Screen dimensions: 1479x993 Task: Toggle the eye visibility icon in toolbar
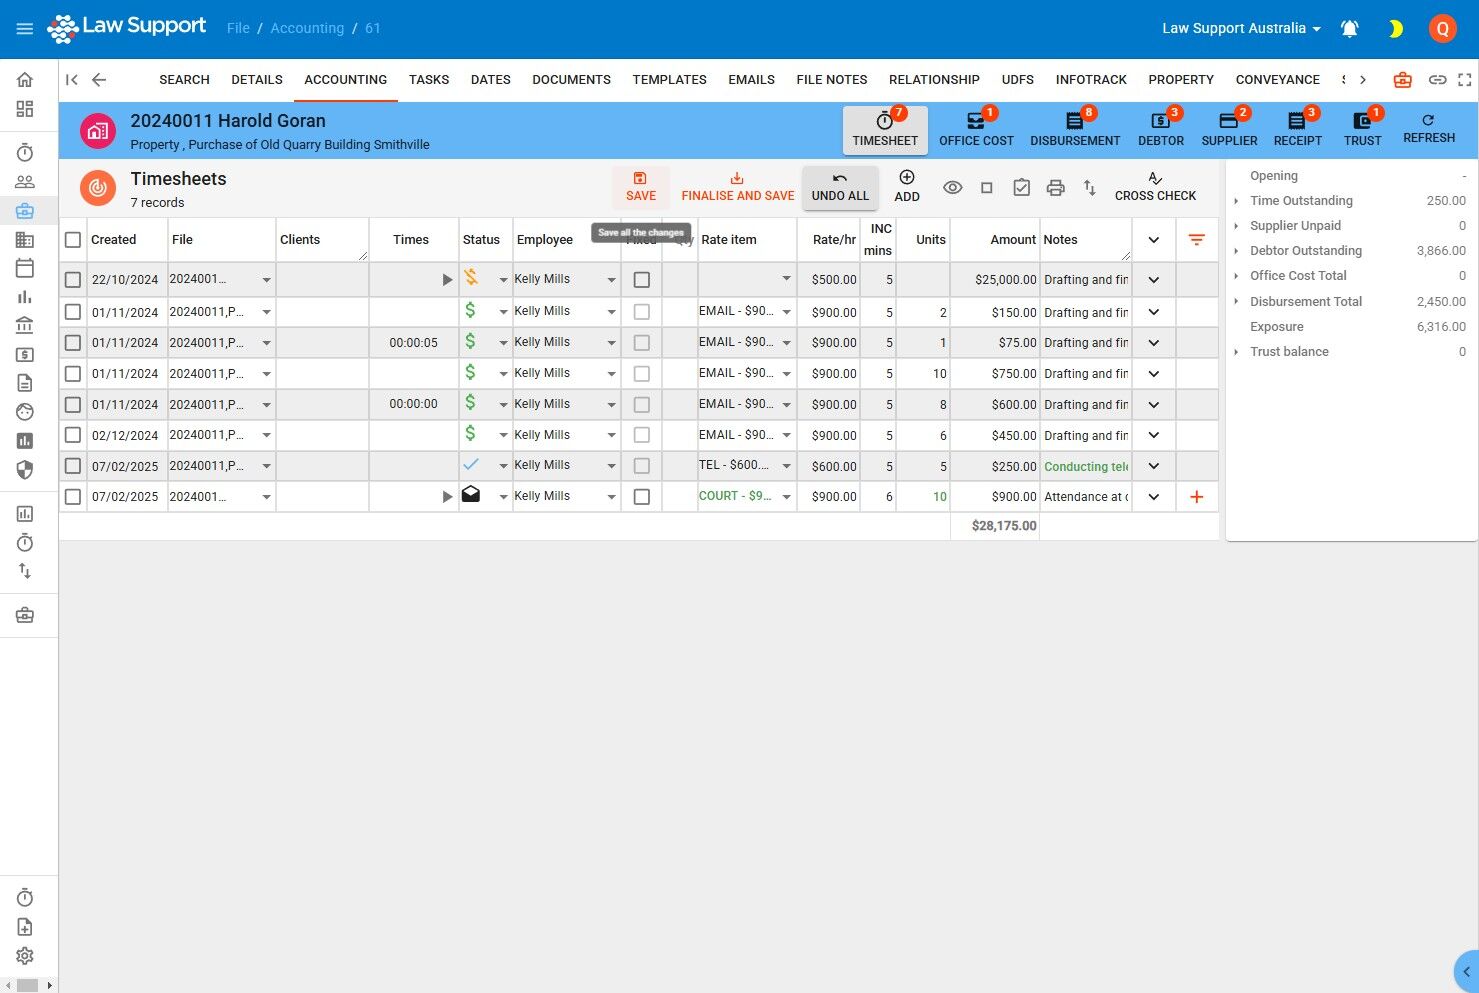pyautogui.click(x=953, y=188)
